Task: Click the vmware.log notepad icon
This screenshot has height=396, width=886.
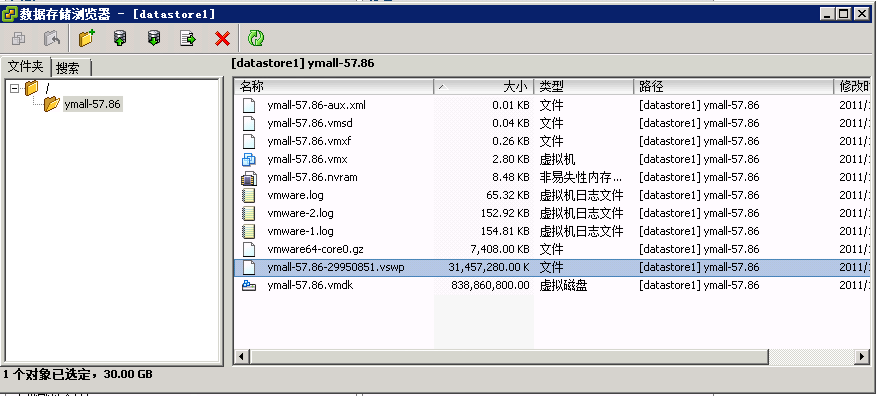Action: 249,195
